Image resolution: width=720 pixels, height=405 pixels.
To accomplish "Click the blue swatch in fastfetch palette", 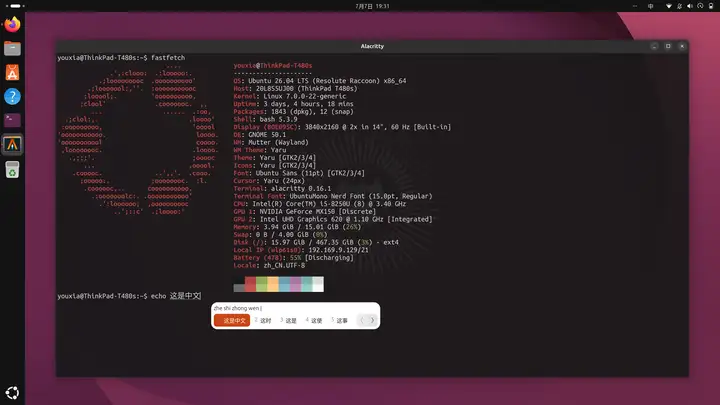I will (284, 284).
